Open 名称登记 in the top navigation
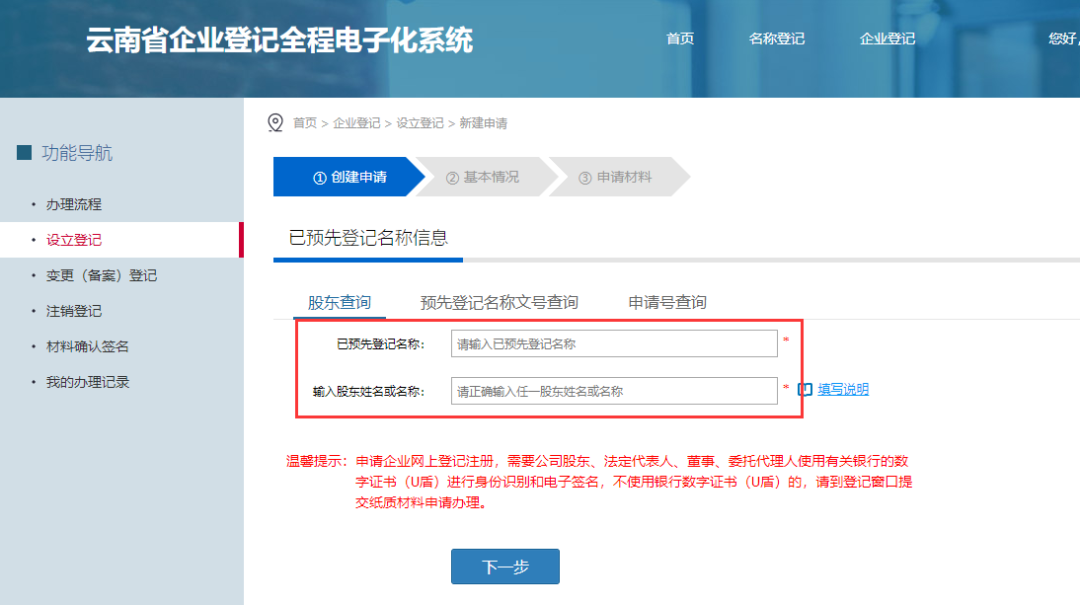This screenshot has width=1080, height=605. point(776,38)
